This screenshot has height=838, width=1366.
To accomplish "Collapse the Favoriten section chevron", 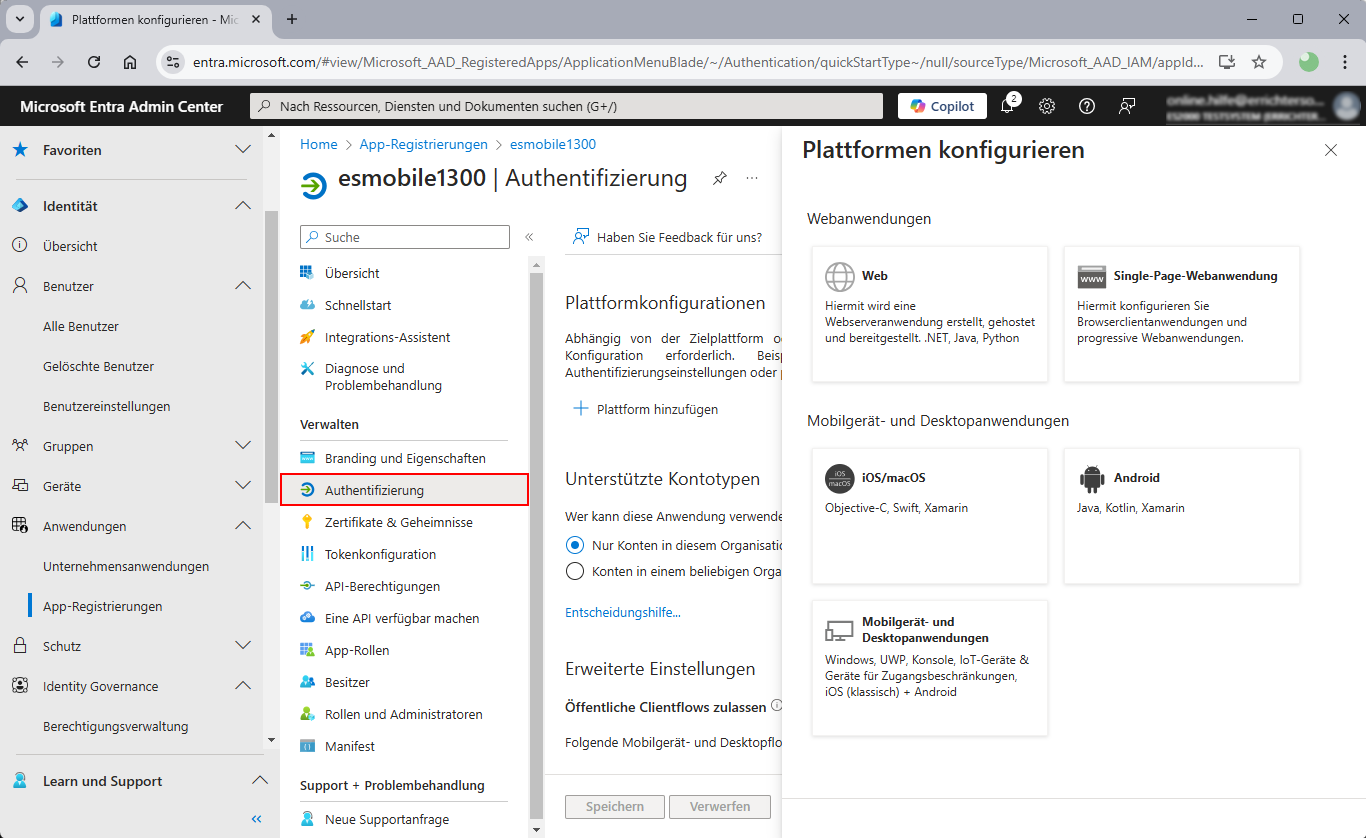I will (243, 150).
